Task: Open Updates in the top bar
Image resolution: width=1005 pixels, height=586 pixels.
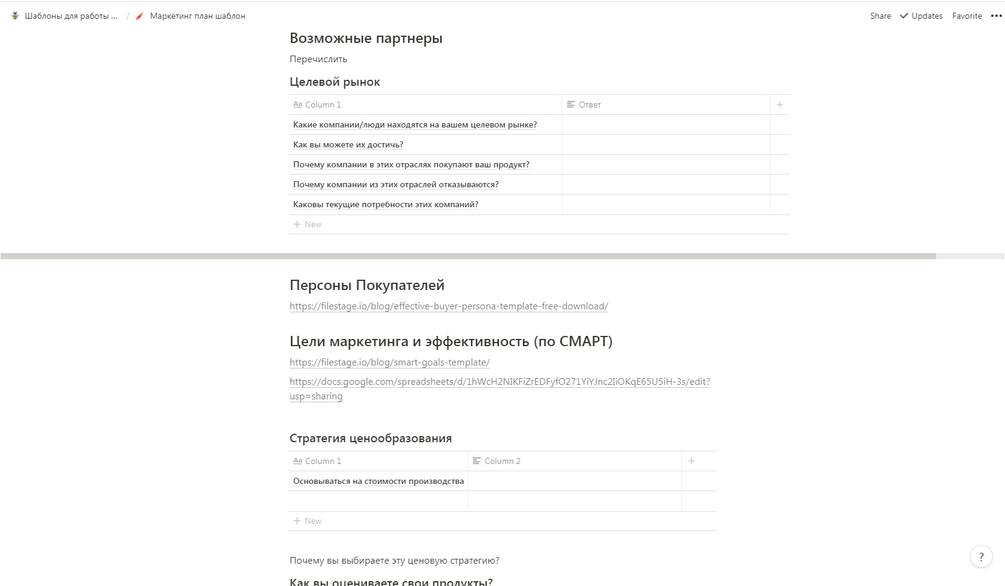Action: point(921,16)
